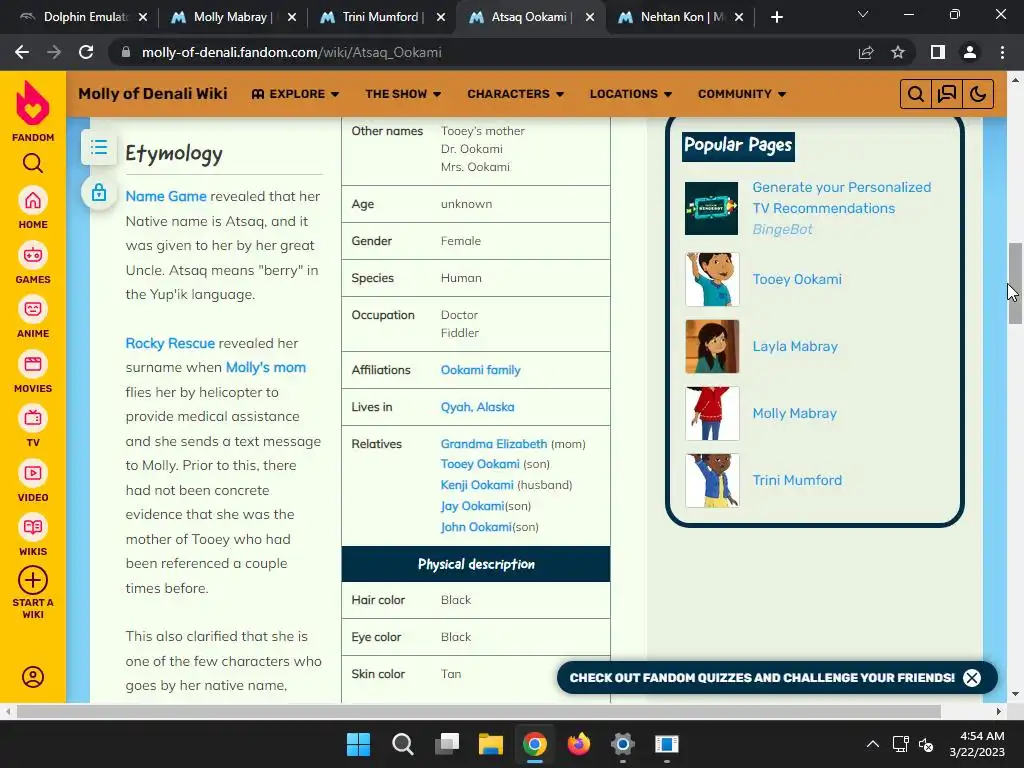Viewport: 1024px width, 768px height.
Task: Expand the Locations dropdown
Action: tap(631, 94)
